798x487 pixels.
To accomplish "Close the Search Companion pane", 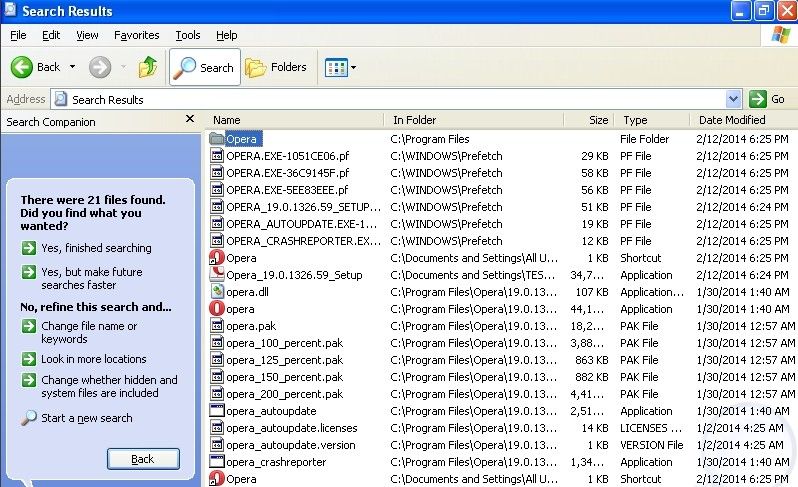I will click(x=190, y=119).
